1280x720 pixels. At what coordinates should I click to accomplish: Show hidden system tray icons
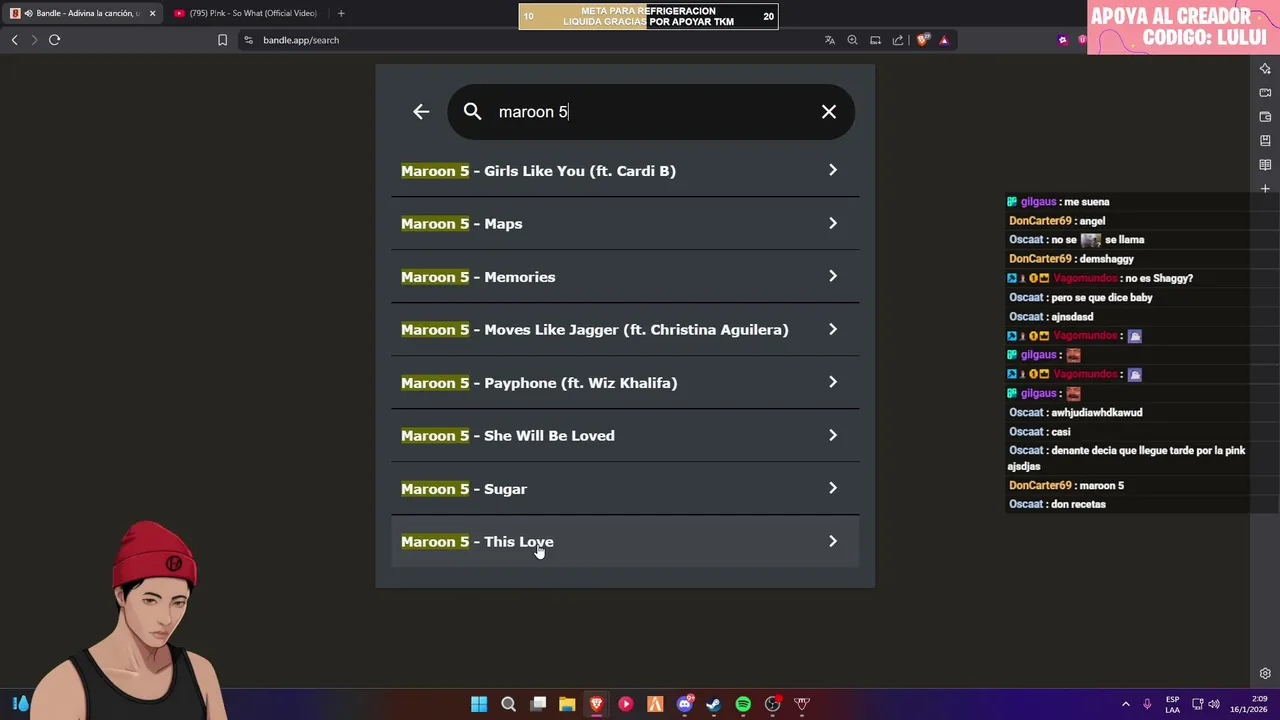pos(1125,704)
